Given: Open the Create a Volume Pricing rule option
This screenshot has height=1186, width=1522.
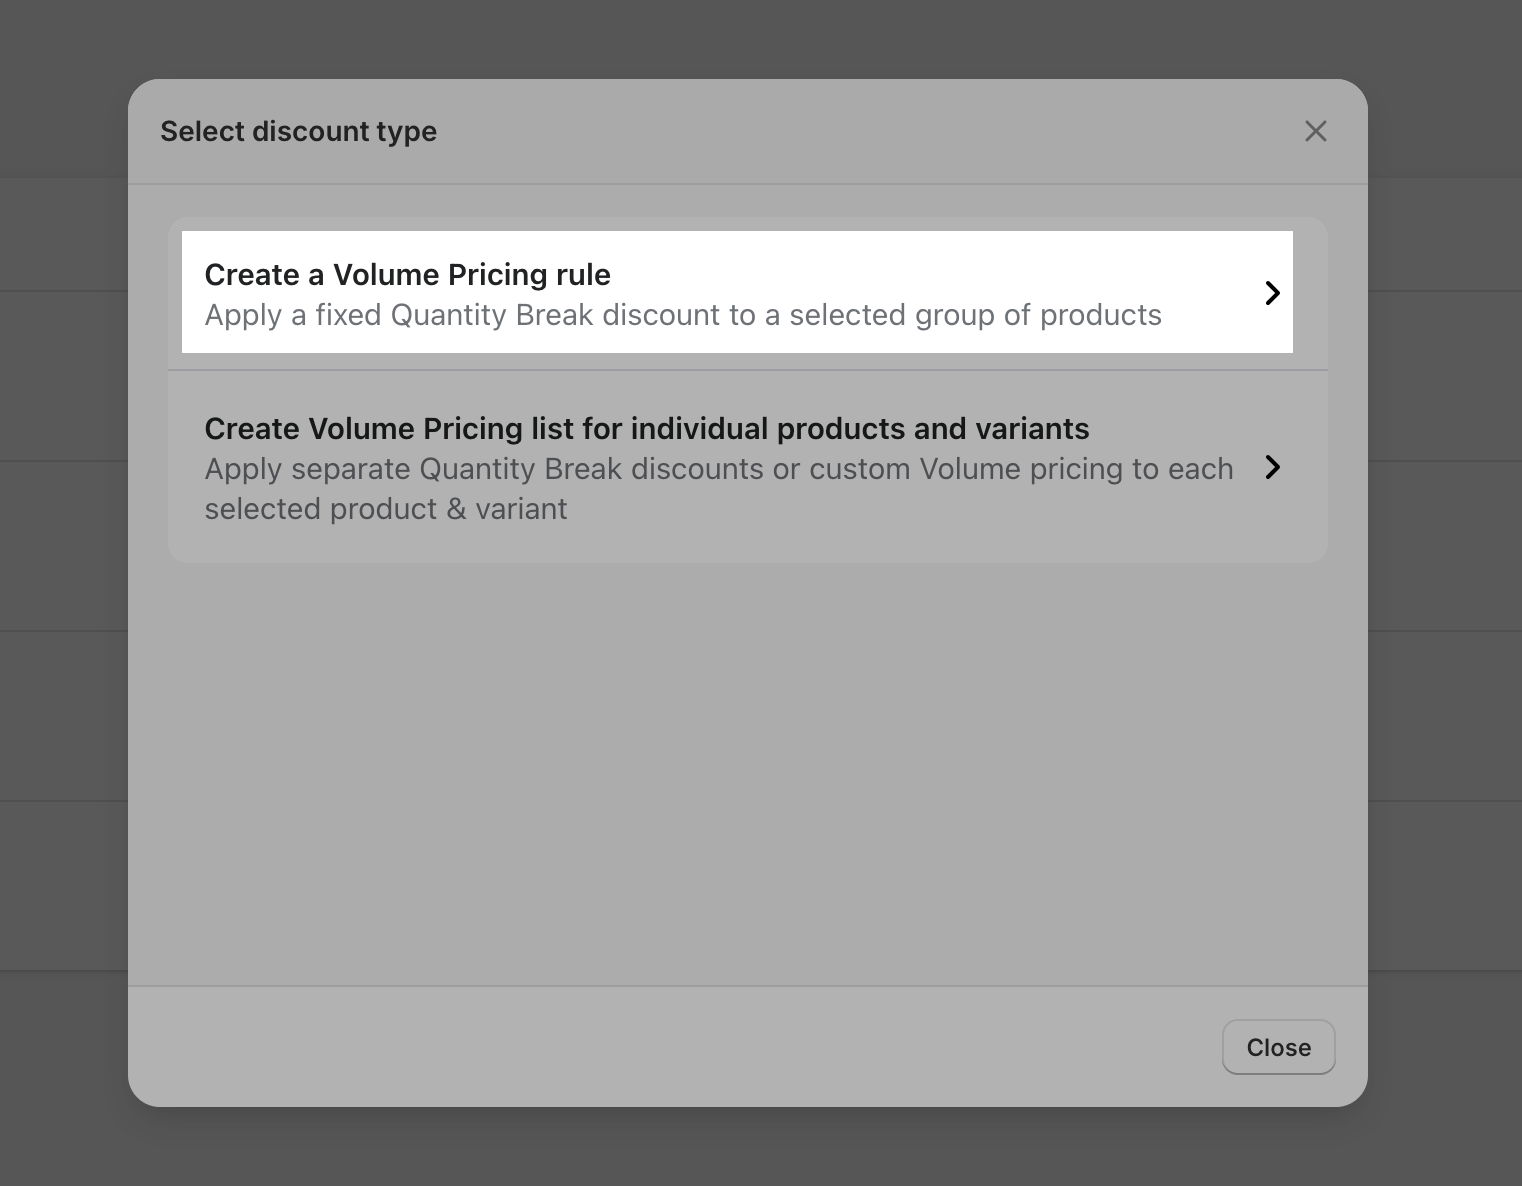Looking at the screenshot, I should click(x=737, y=292).
